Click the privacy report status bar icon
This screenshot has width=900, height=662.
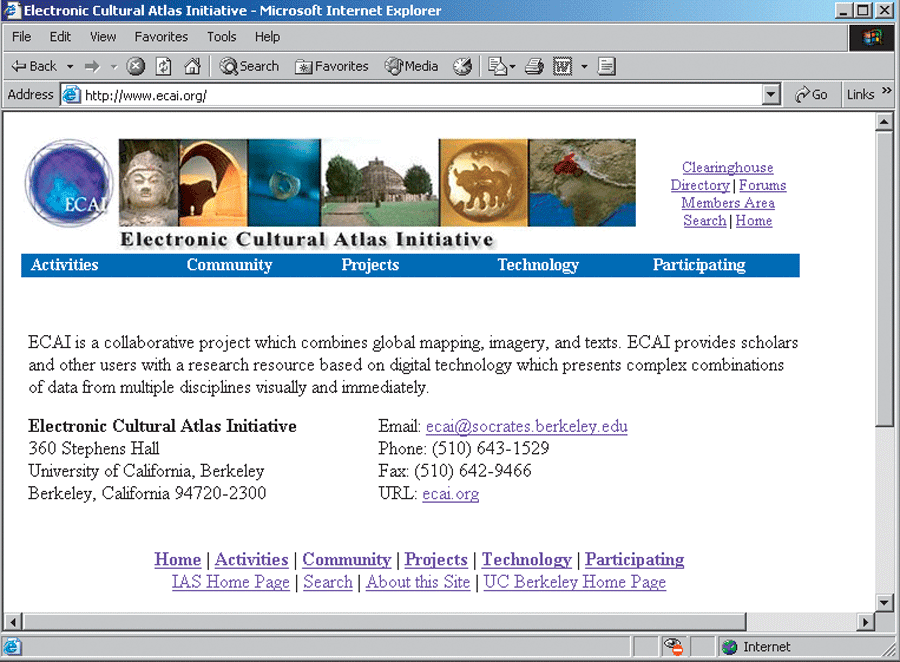674,647
